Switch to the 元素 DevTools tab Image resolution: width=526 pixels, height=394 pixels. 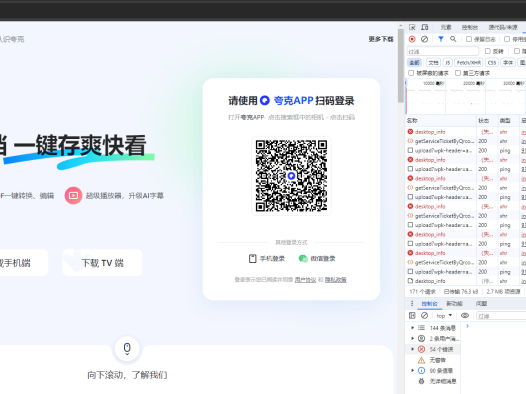click(x=446, y=27)
